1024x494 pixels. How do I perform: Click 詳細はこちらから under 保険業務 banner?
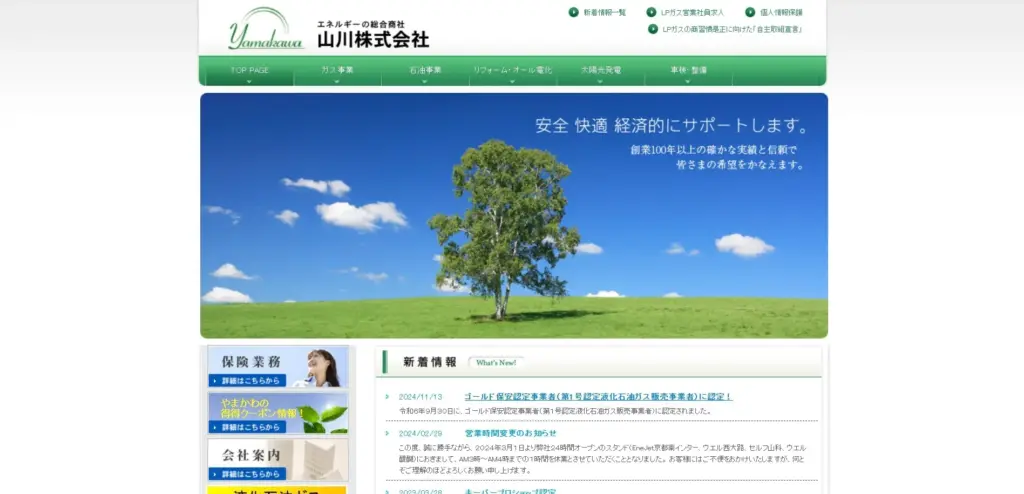(x=247, y=381)
